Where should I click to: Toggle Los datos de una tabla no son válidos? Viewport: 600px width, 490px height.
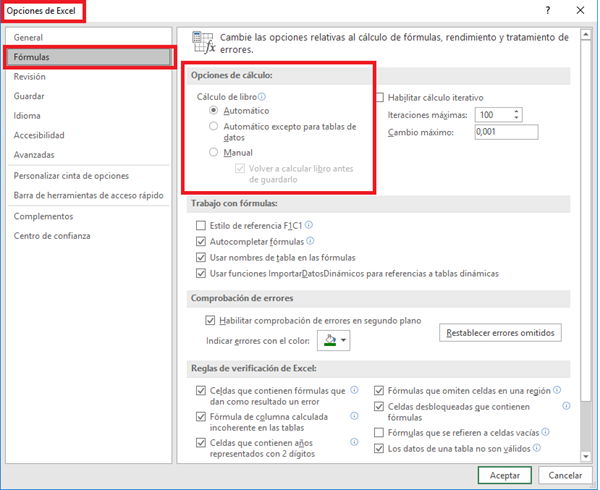click(x=379, y=448)
